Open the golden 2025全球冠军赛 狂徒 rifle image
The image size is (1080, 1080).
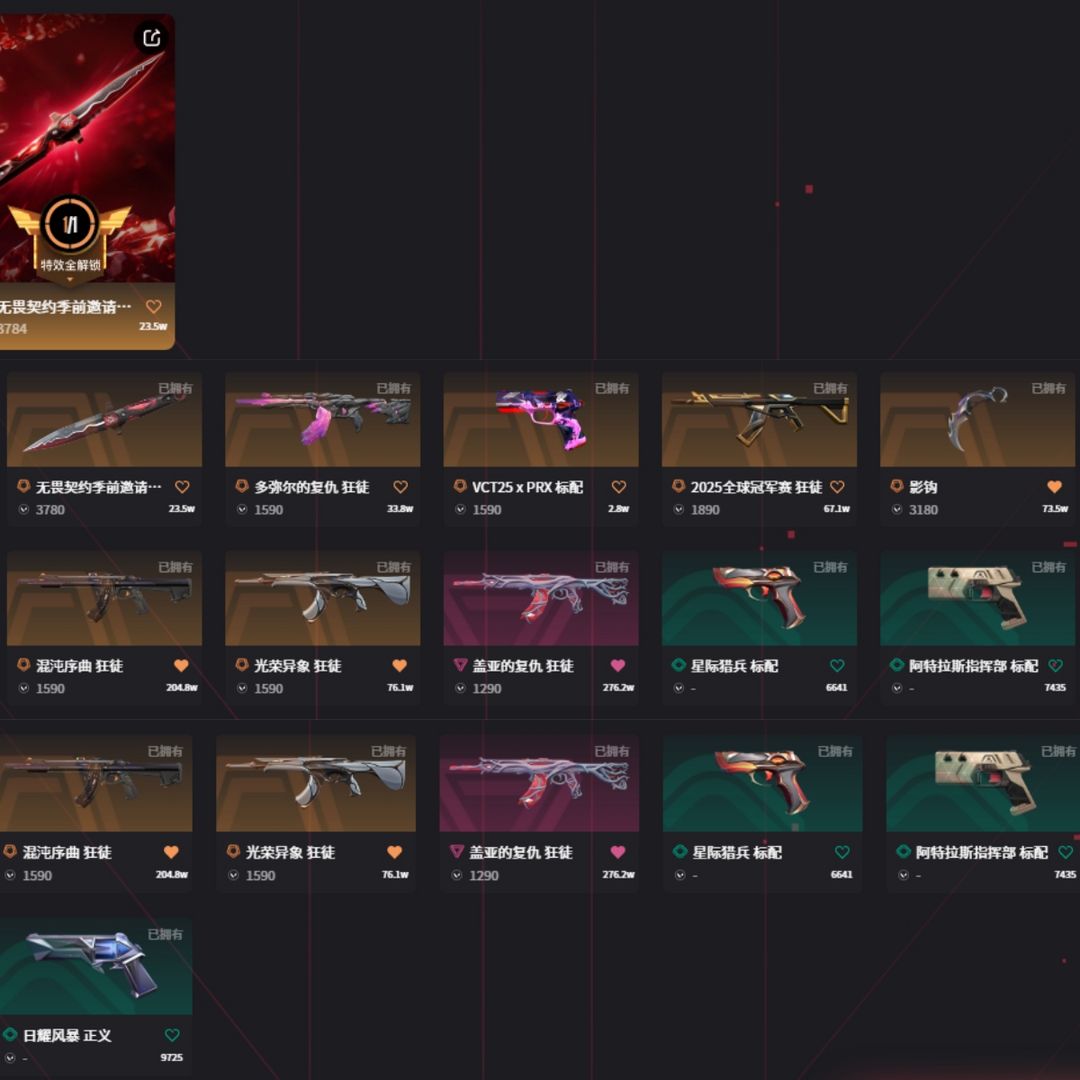point(759,419)
